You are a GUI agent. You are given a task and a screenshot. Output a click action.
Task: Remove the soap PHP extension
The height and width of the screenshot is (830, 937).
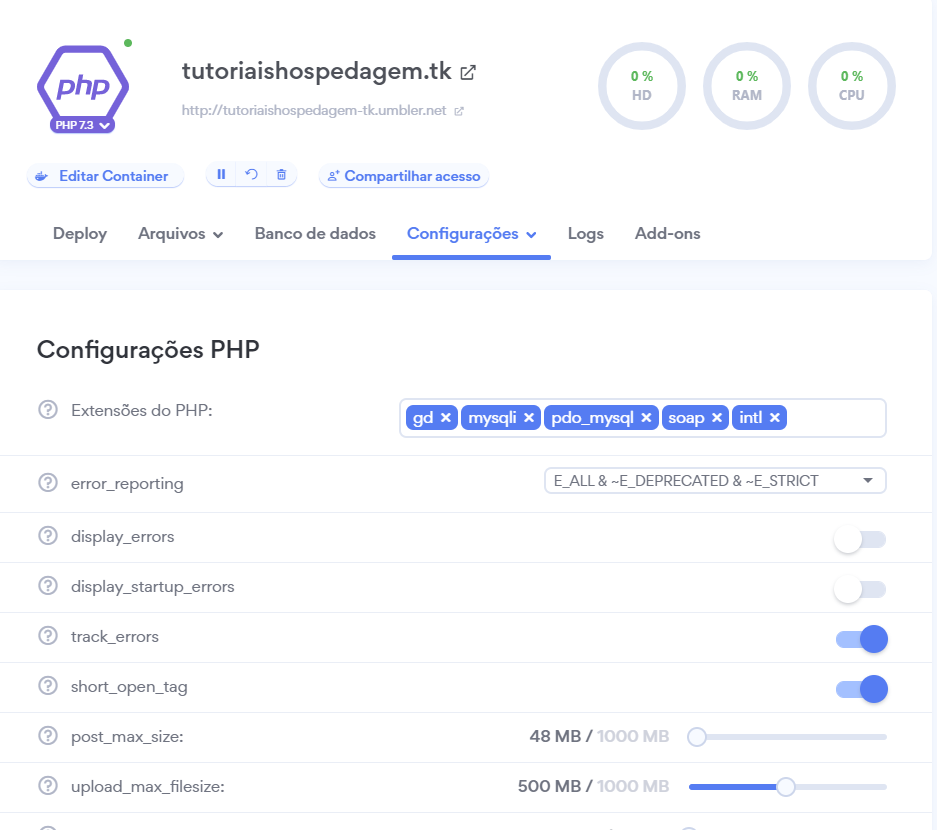(x=716, y=418)
